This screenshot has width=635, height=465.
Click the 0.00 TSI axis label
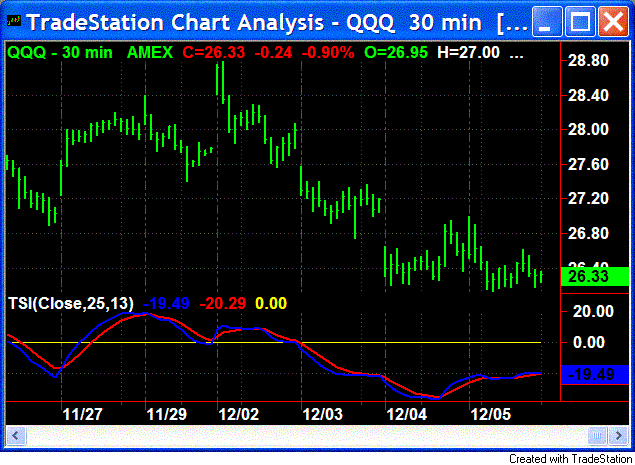point(589,343)
